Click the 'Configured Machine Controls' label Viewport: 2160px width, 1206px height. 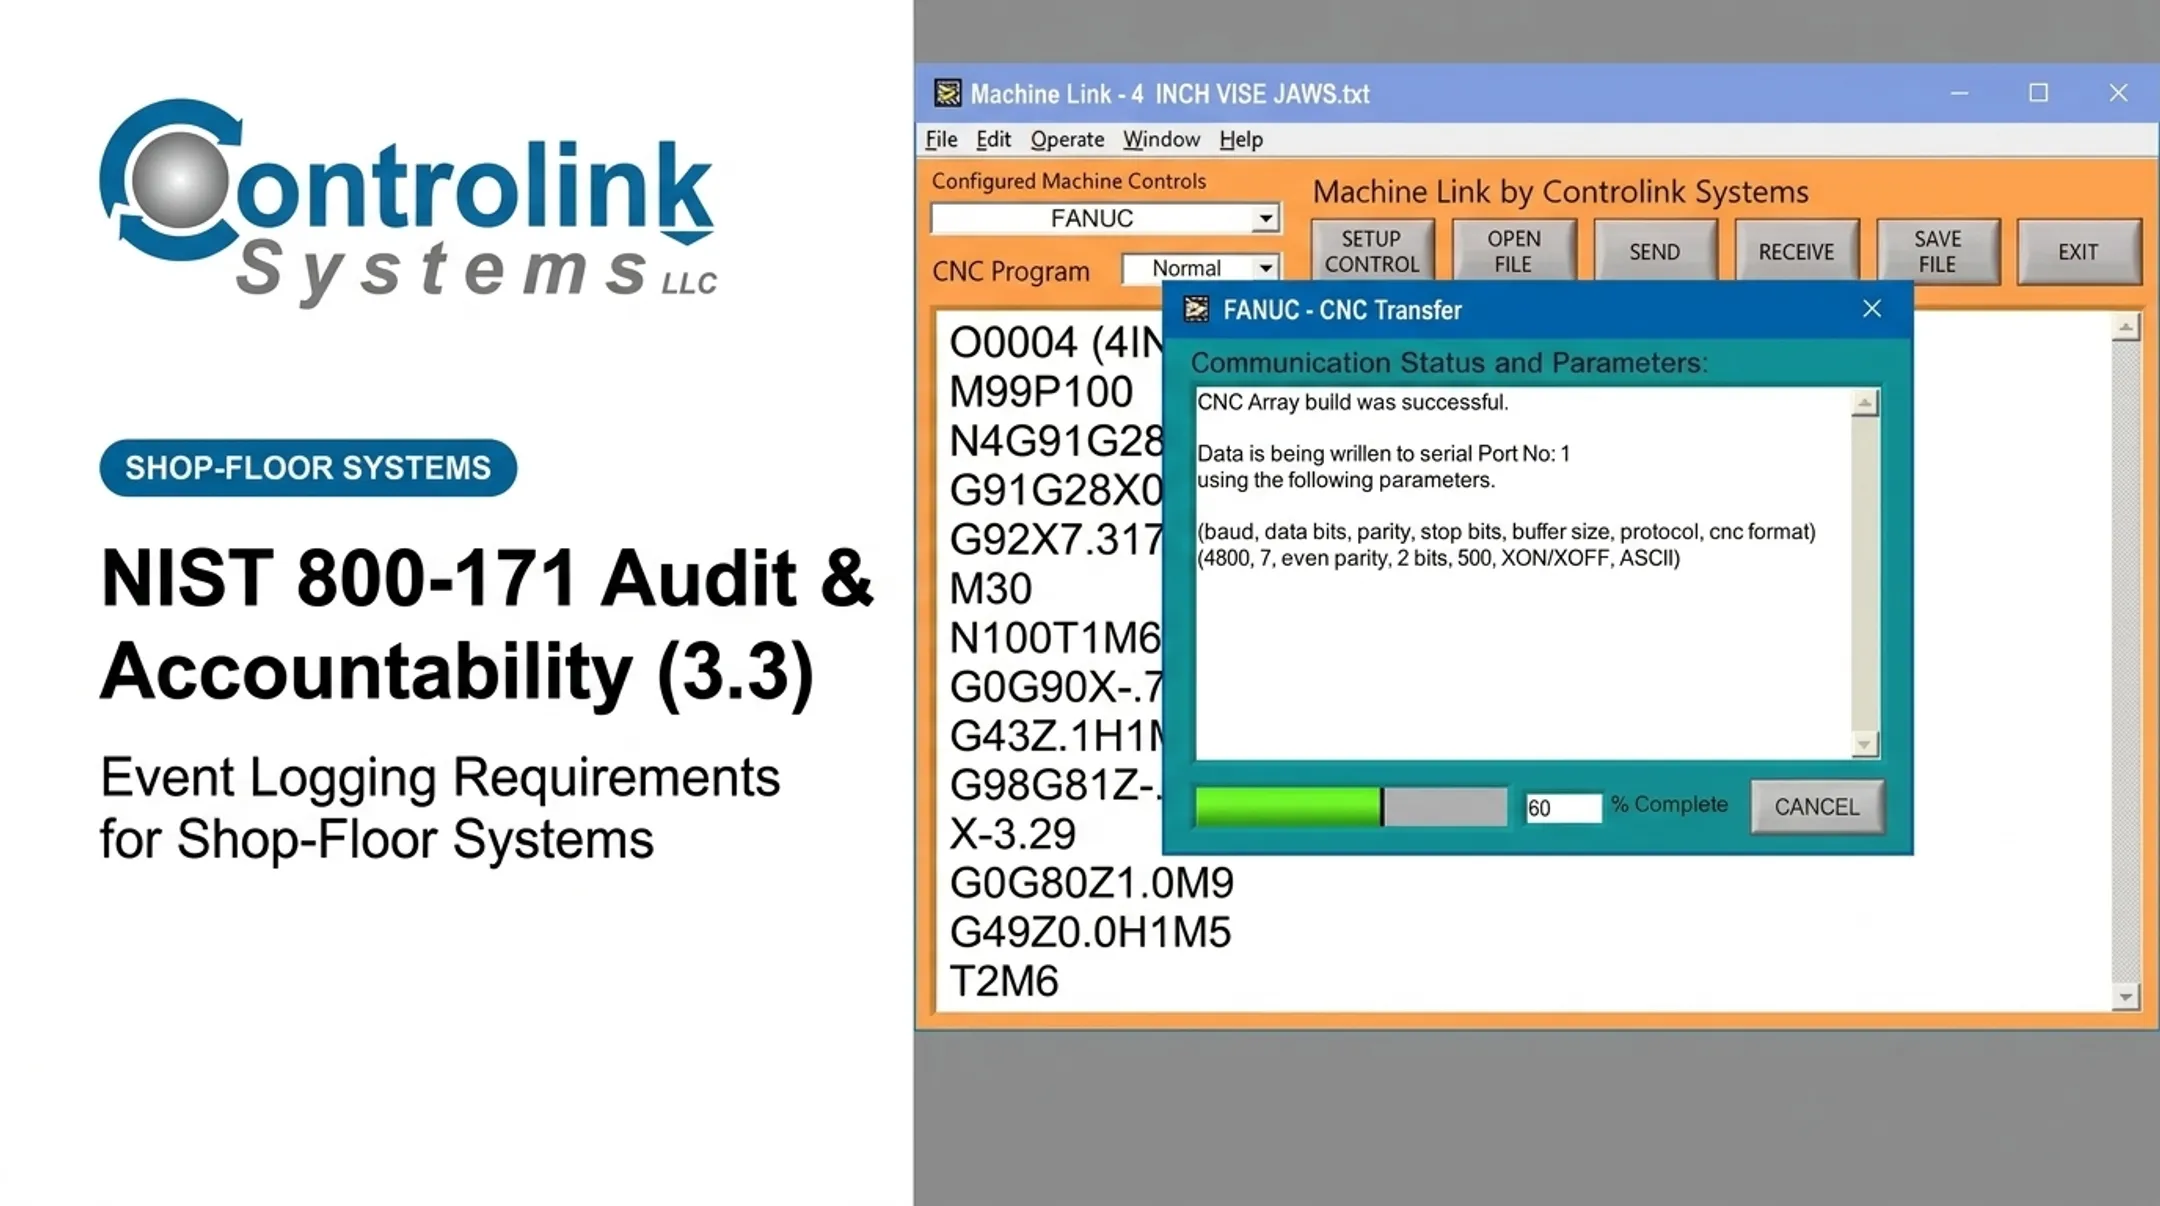coord(1068,181)
